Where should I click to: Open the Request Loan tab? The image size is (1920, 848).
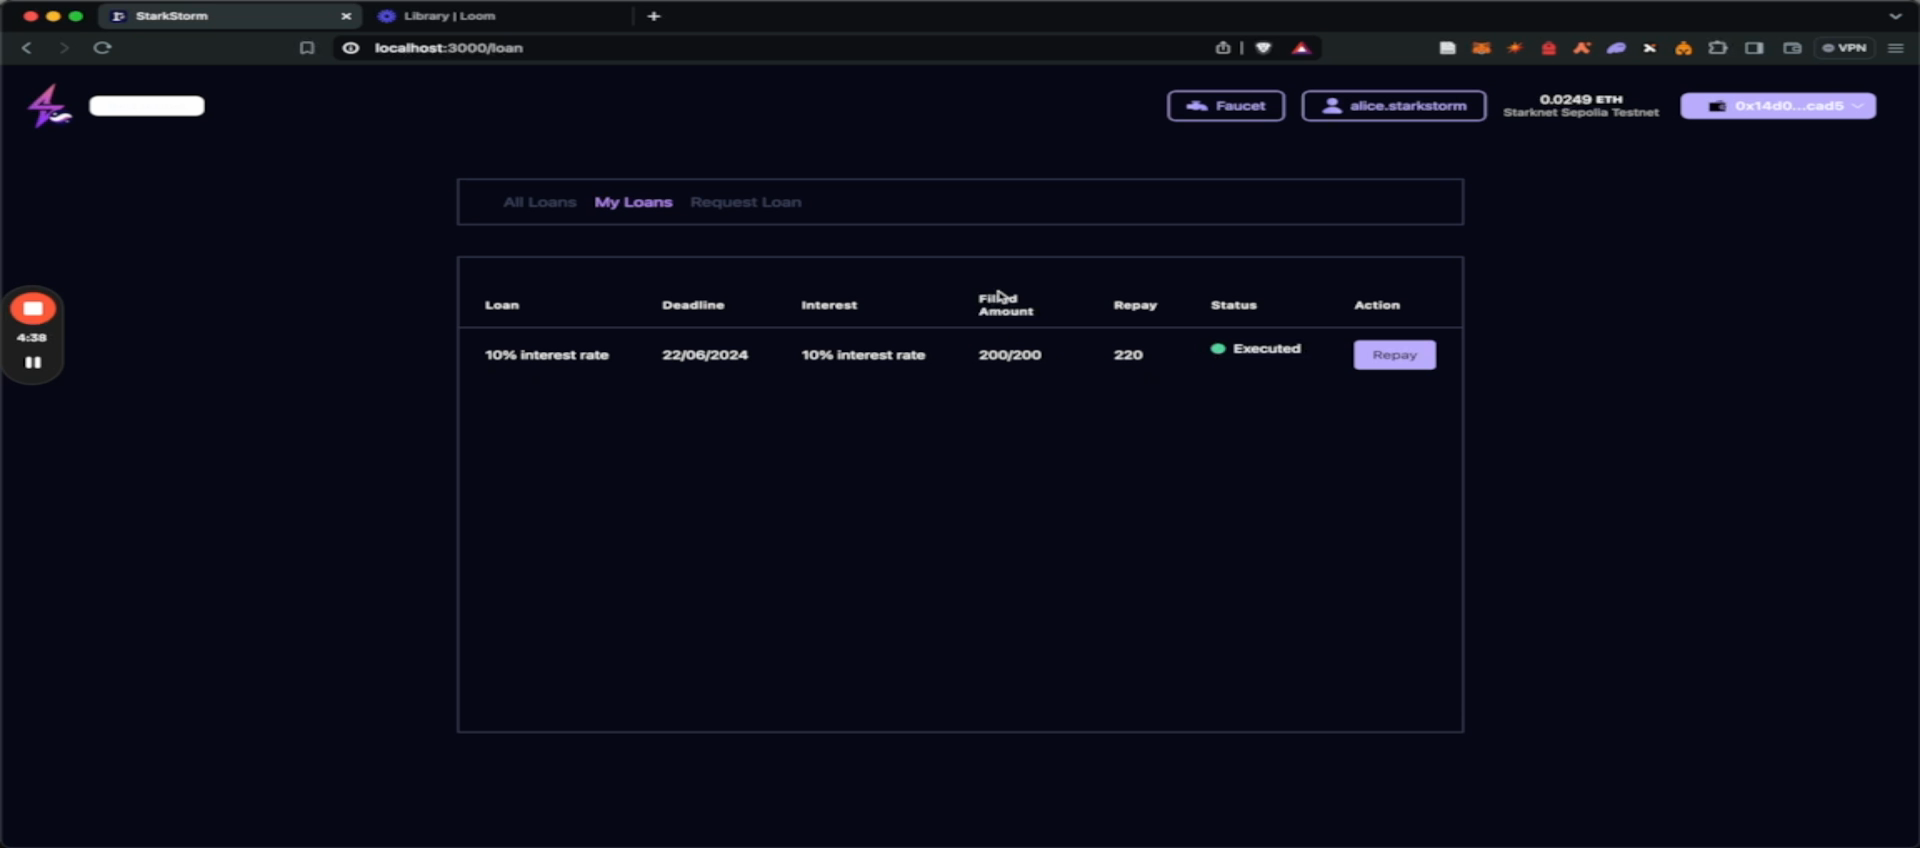(x=745, y=202)
